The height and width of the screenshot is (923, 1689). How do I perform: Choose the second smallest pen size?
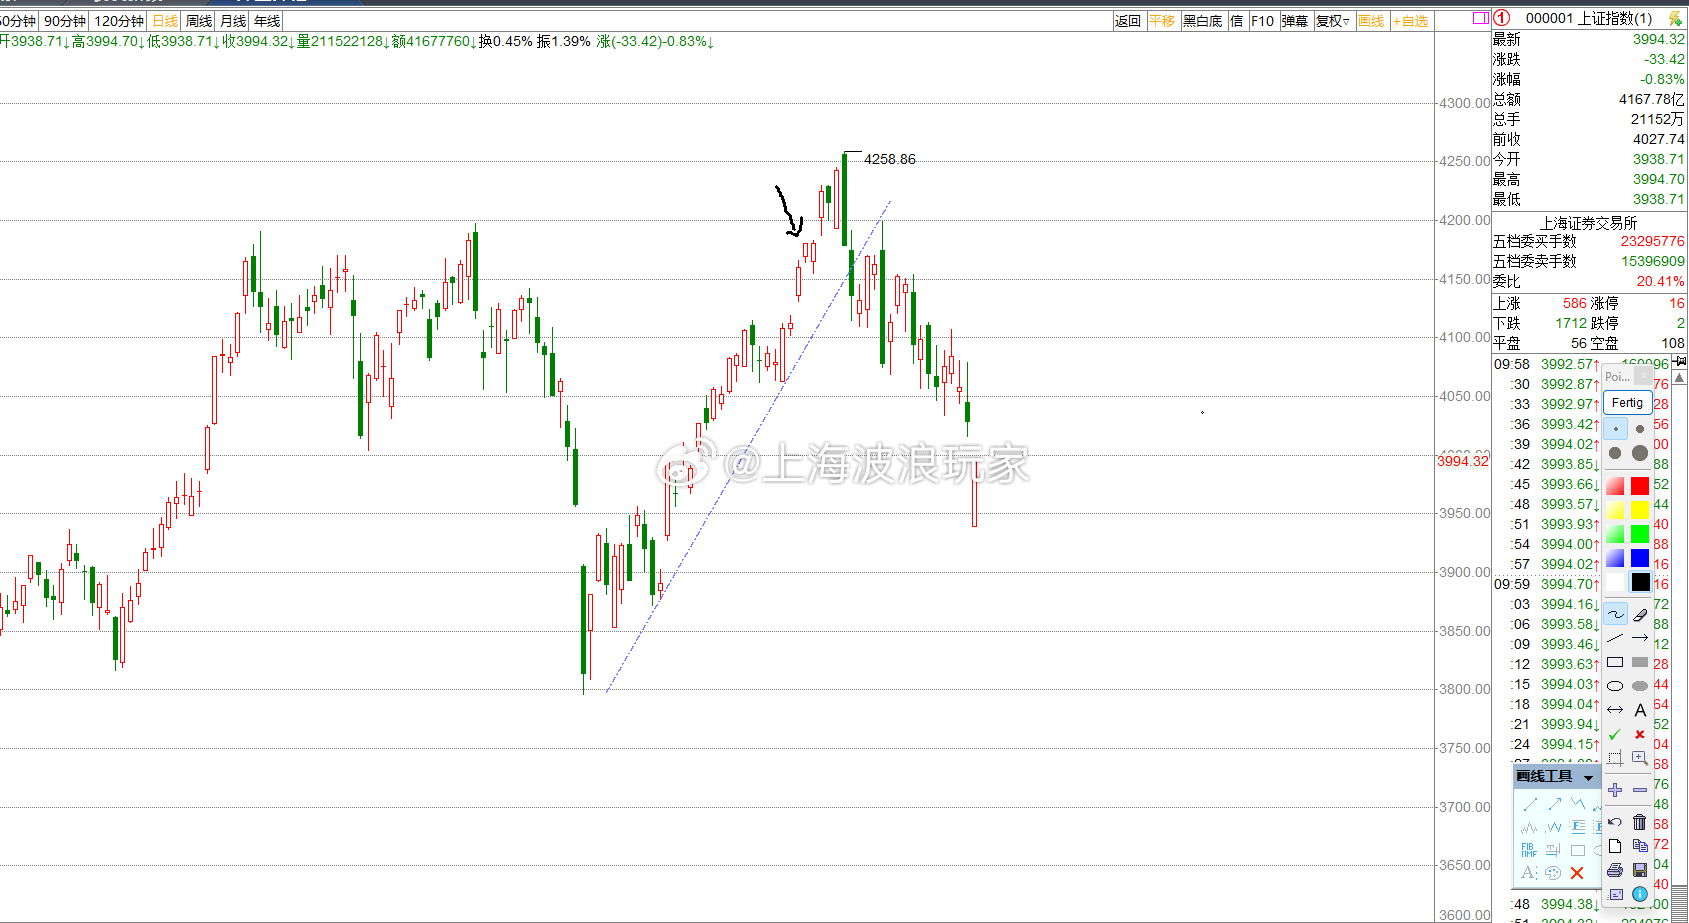pyautogui.click(x=1640, y=429)
